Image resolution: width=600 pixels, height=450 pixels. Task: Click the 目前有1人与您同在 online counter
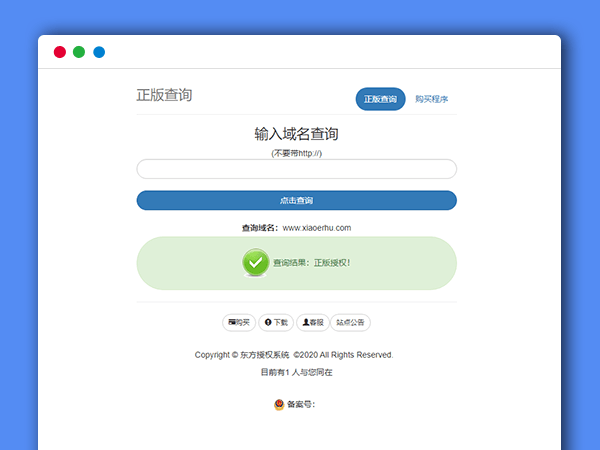click(x=296, y=372)
